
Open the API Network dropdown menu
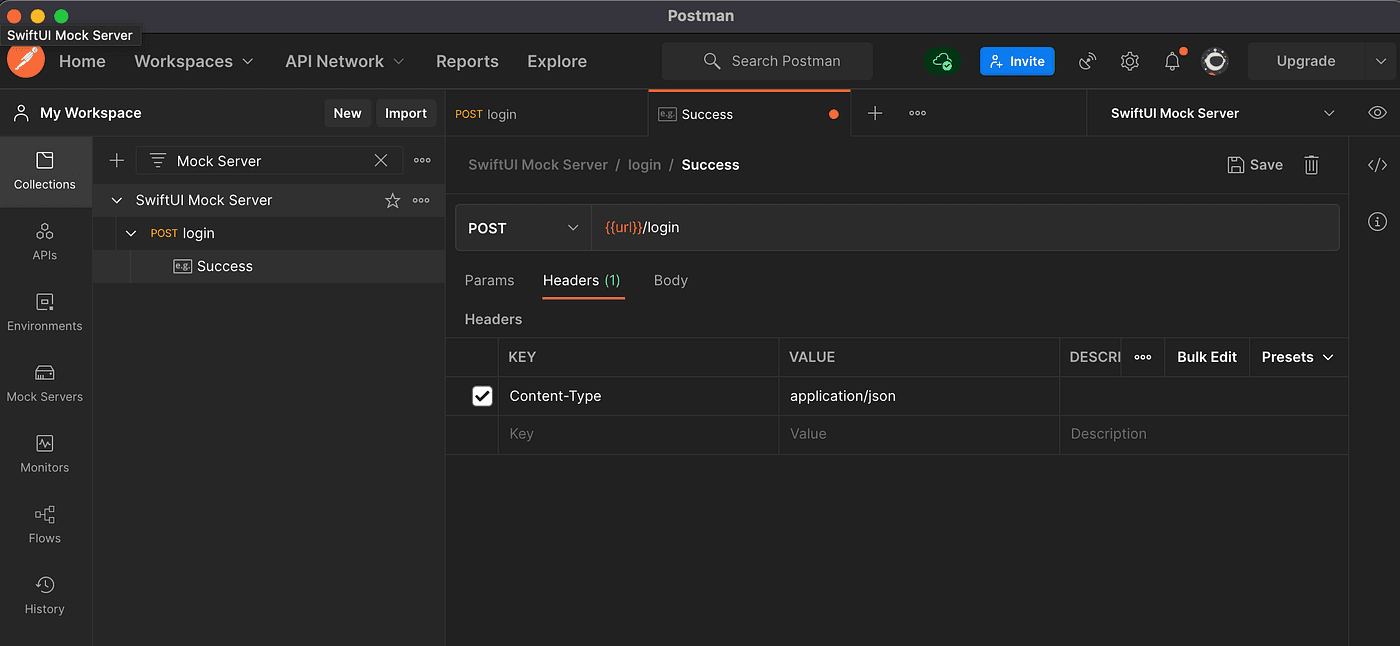pos(345,61)
